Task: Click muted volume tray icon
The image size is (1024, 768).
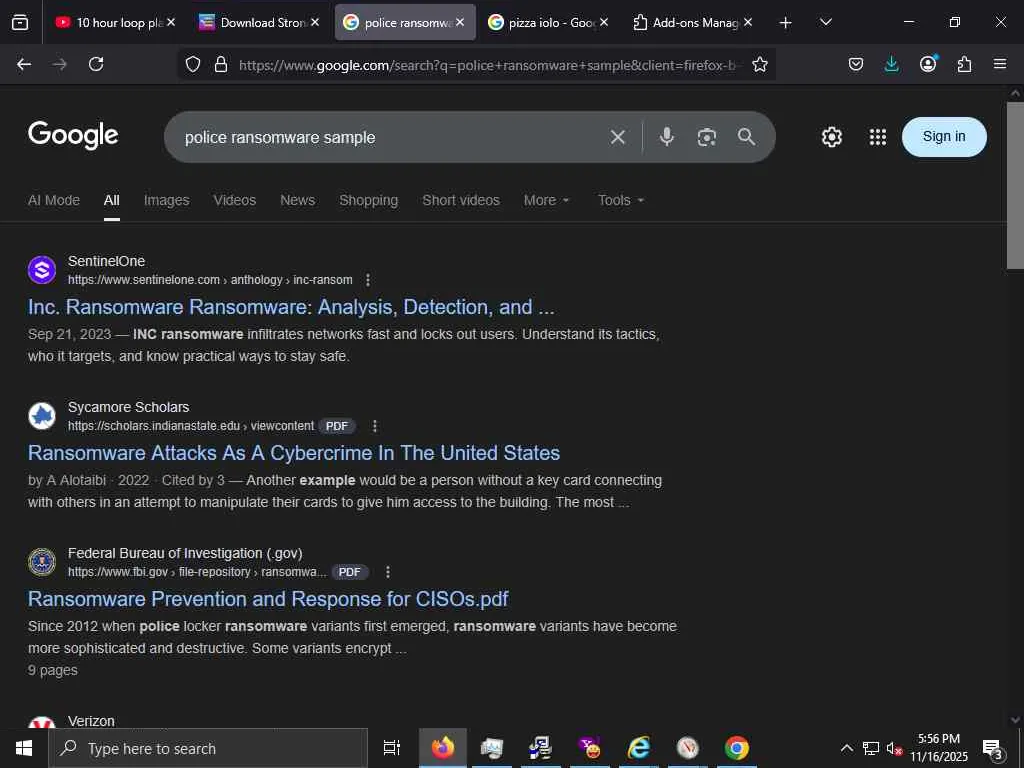Action: [x=894, y=749]
